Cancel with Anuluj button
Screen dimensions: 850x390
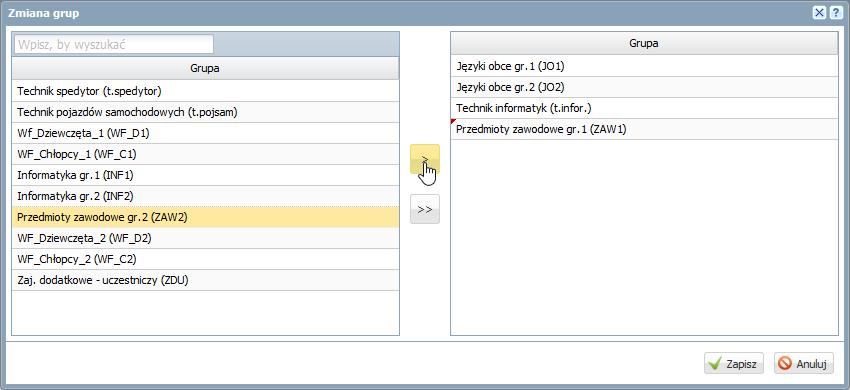click(803, 363)
